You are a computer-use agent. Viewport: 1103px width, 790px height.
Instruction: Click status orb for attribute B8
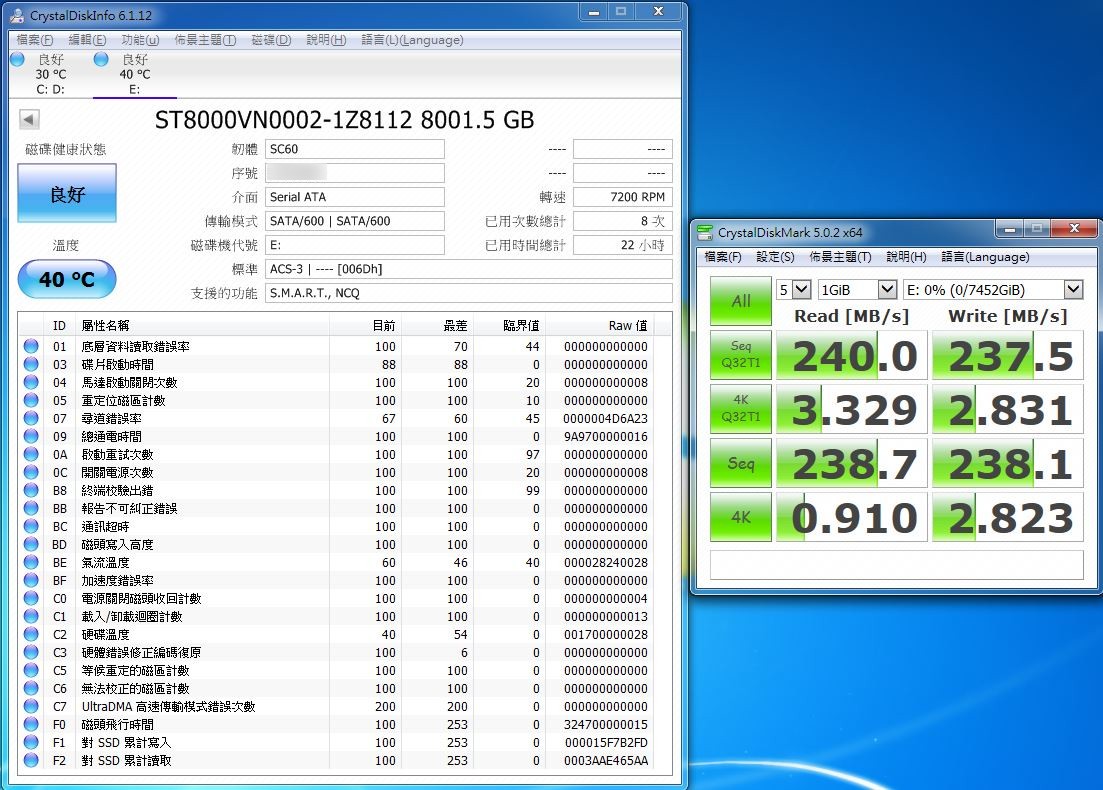[31, 490]
